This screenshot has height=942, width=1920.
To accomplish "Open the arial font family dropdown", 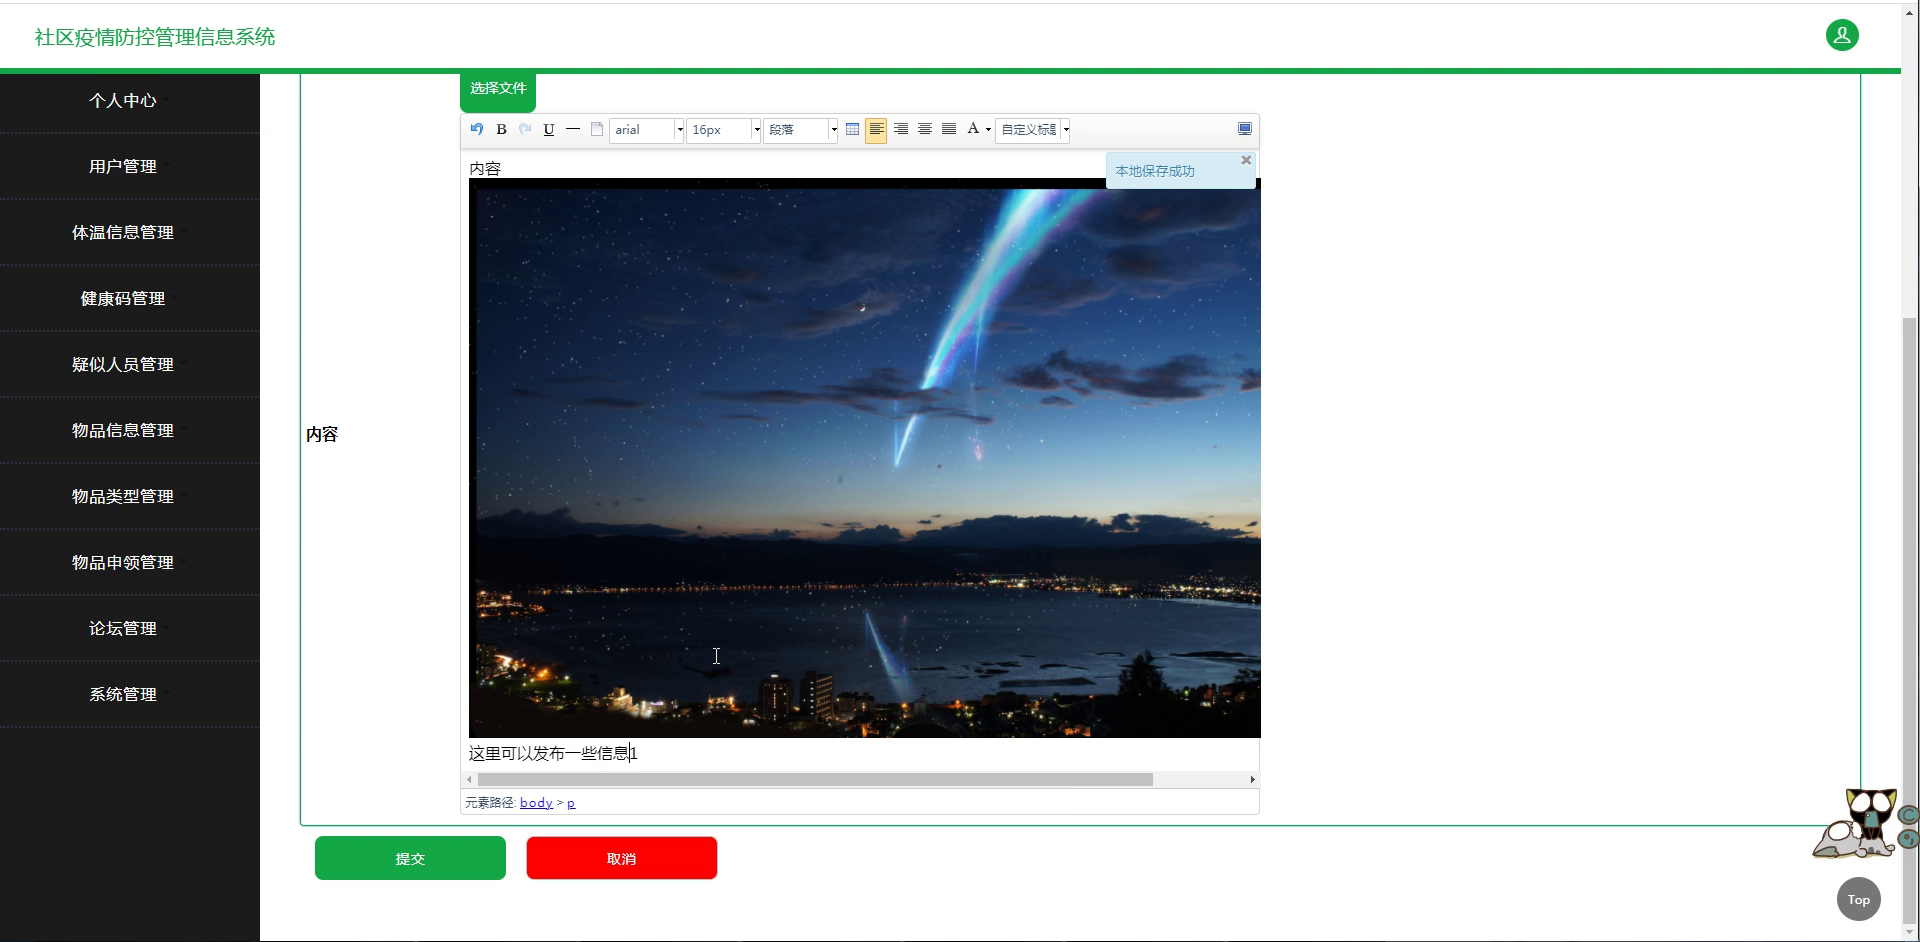I will point(647,130).
